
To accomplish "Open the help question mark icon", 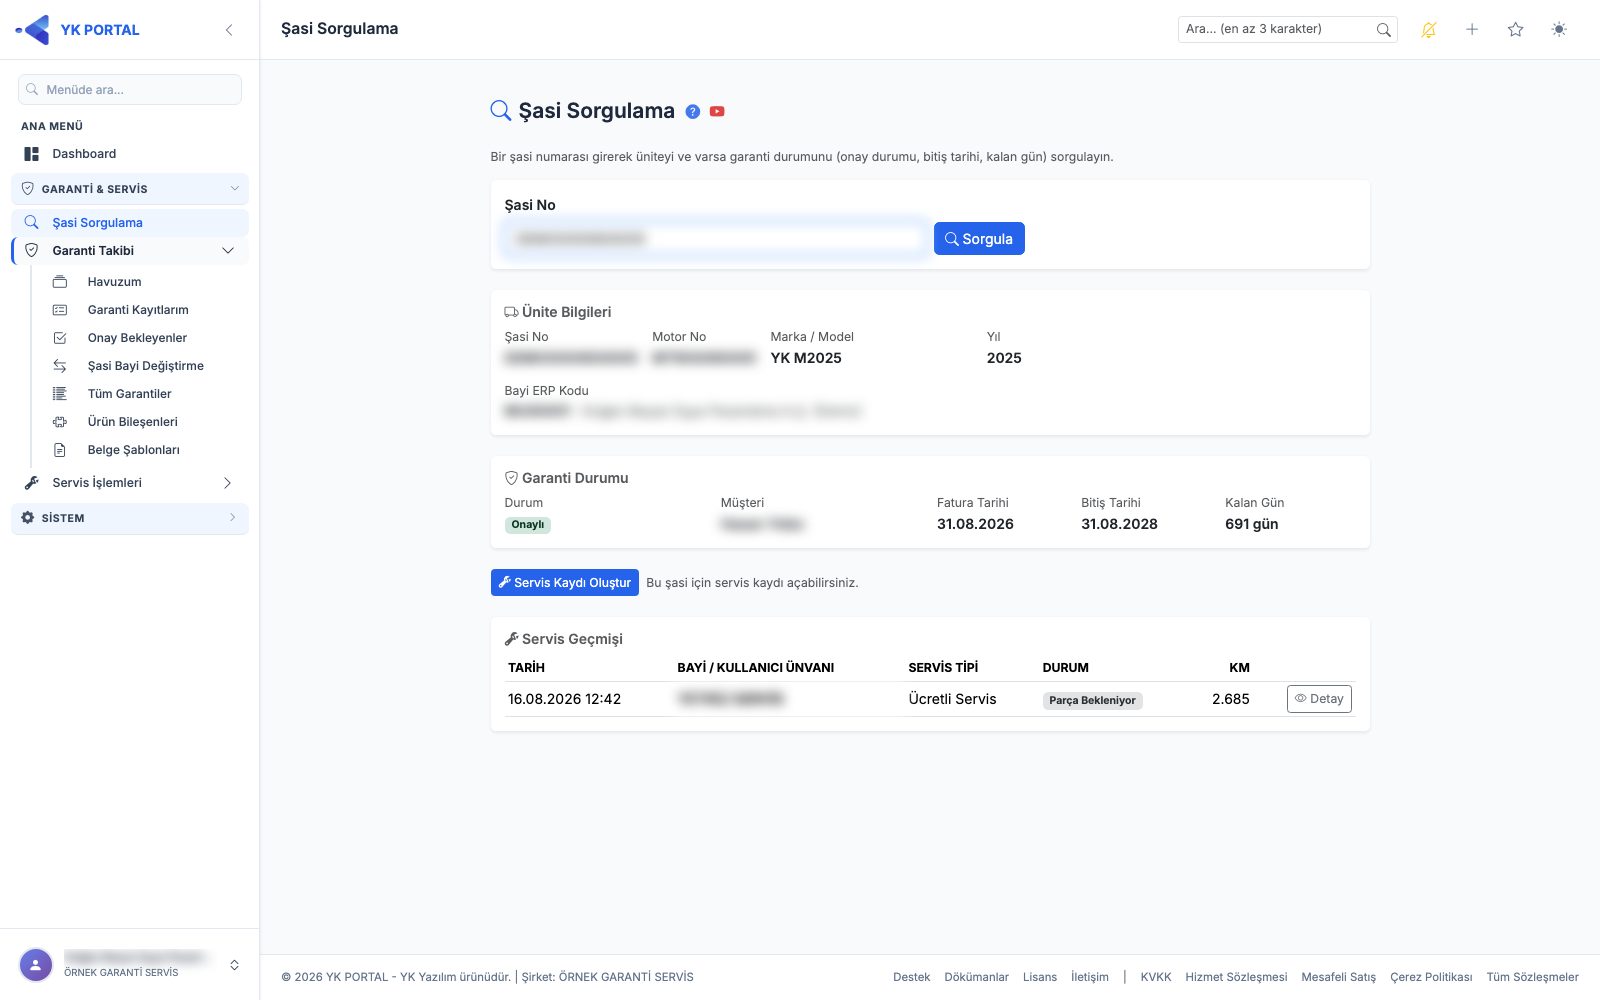I will click(x=692, y=112).
